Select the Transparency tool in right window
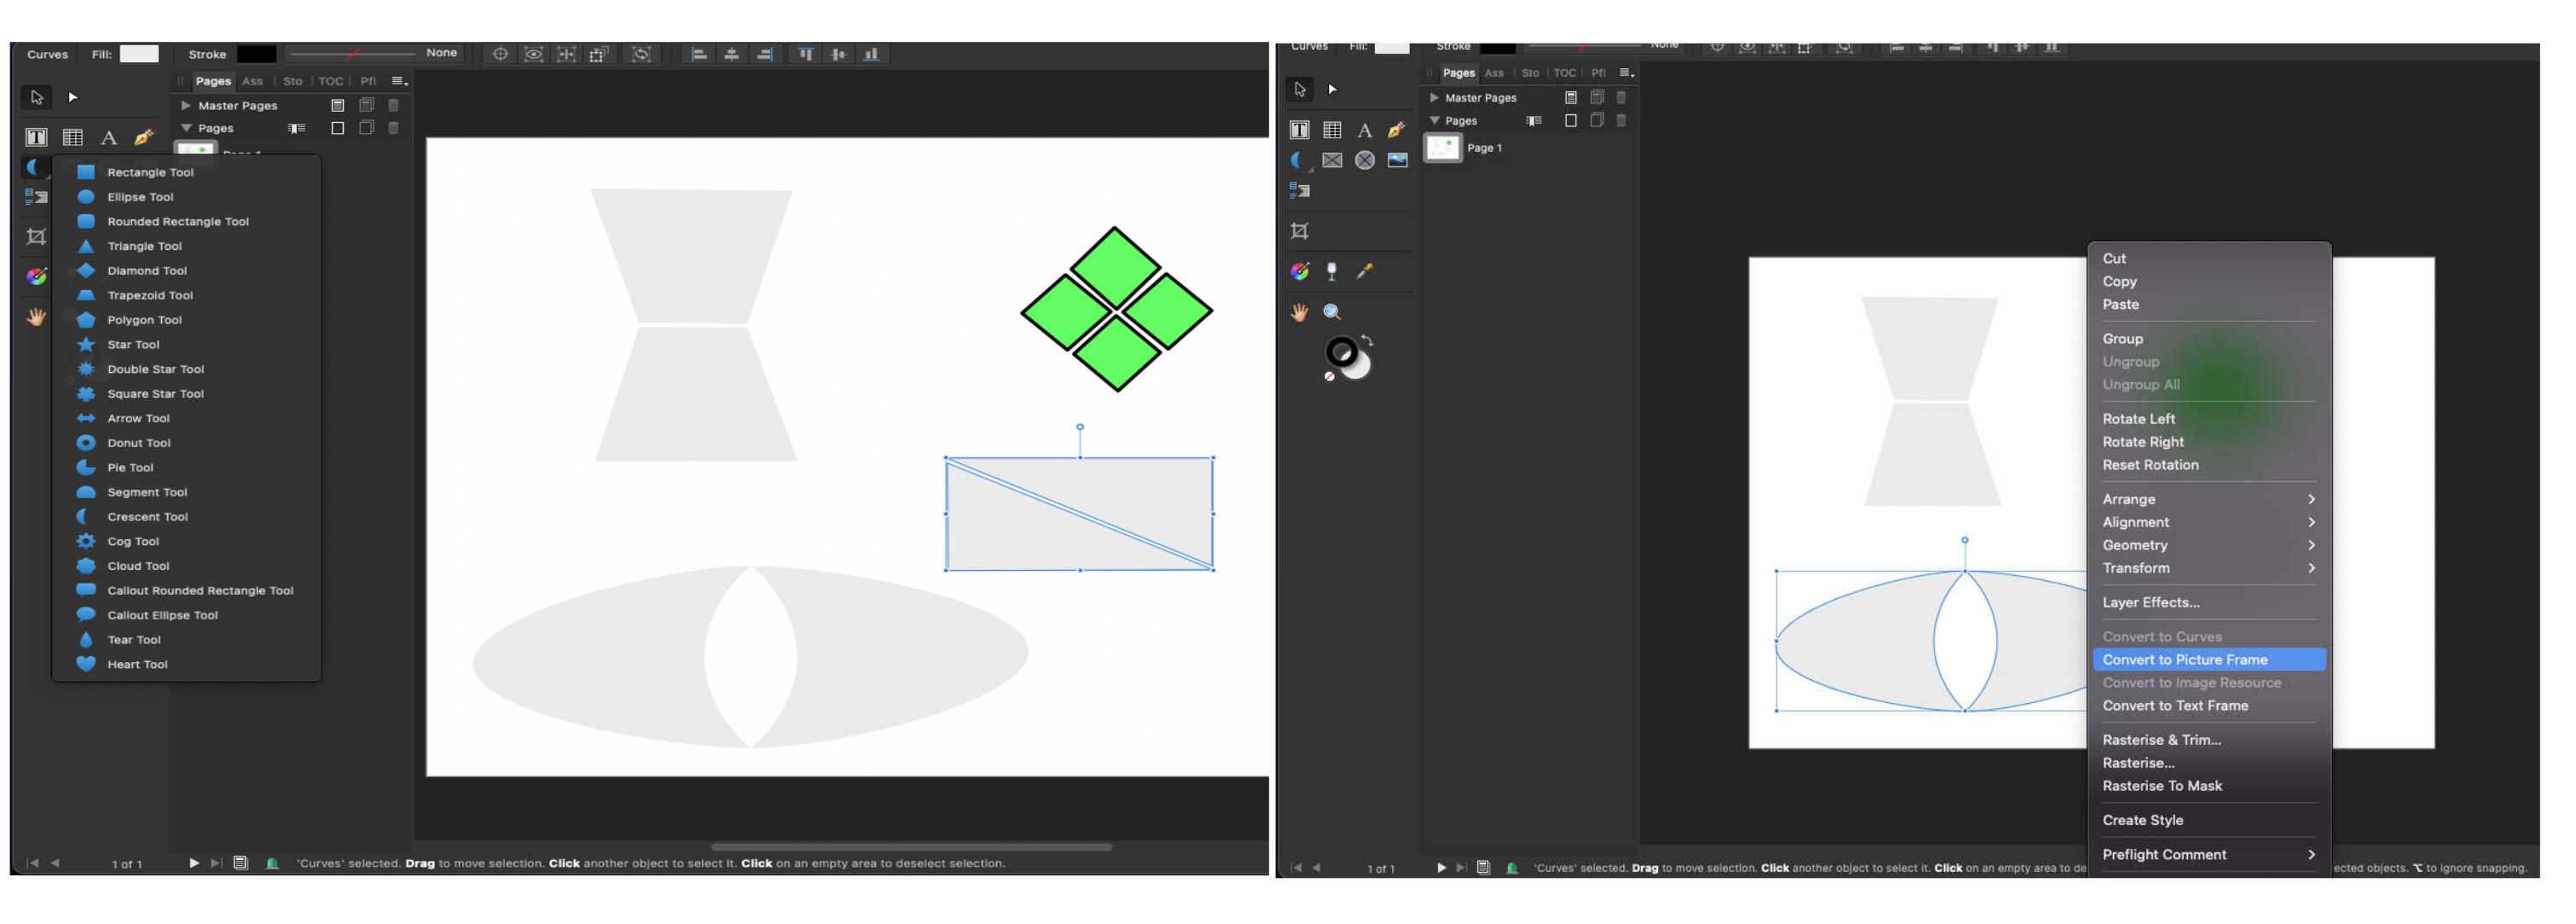This screenshot has width=2576, height=924. tap(1332, 271)
